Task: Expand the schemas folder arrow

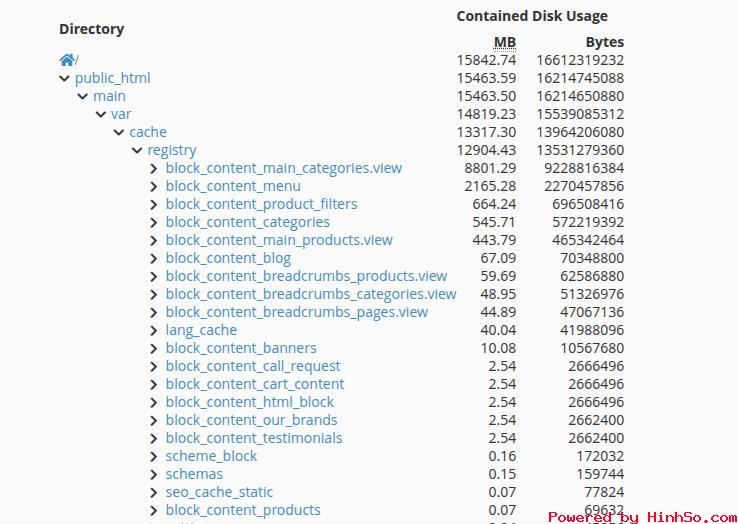Action: click(x=154, y=474)
